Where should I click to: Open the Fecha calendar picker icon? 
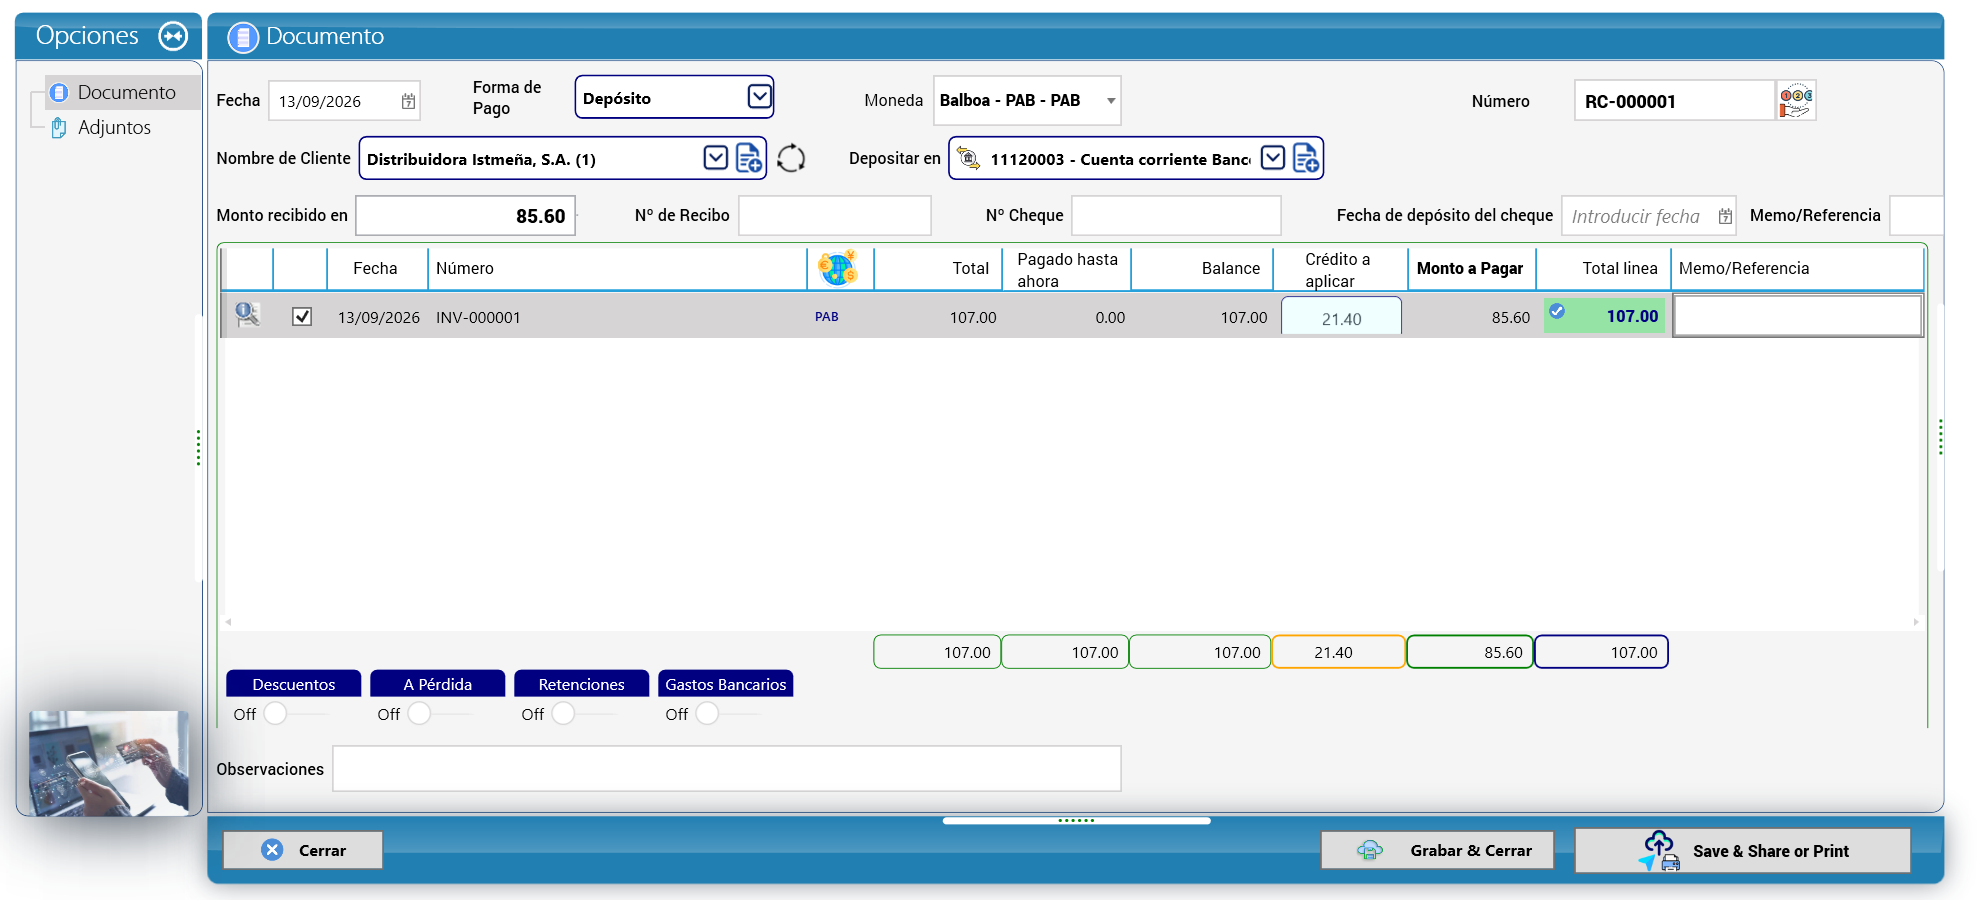tap(408, 101)
